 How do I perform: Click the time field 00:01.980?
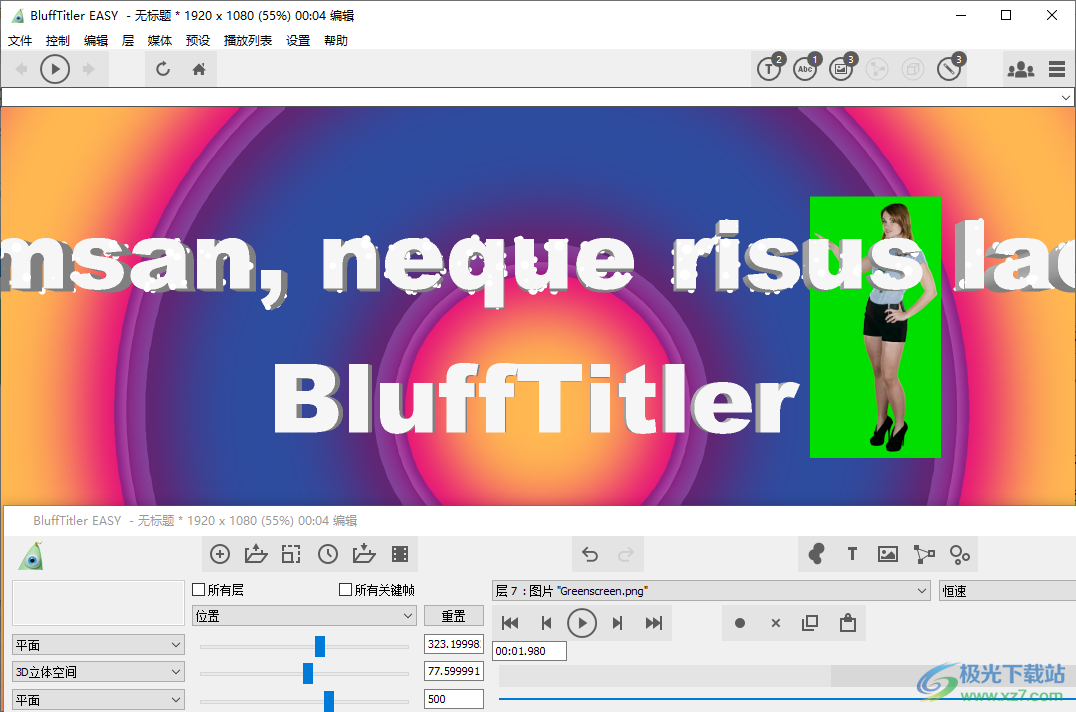tap(529, 651)
